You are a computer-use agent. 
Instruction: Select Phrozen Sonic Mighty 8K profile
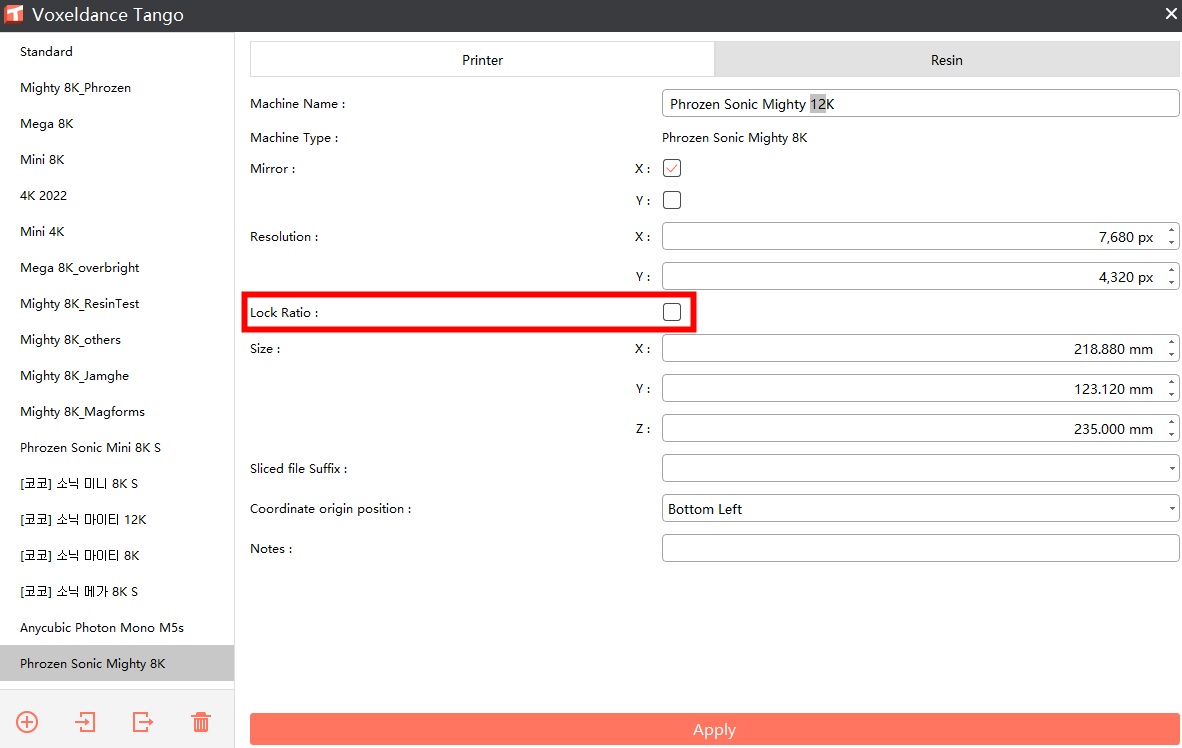click(117, 664)
